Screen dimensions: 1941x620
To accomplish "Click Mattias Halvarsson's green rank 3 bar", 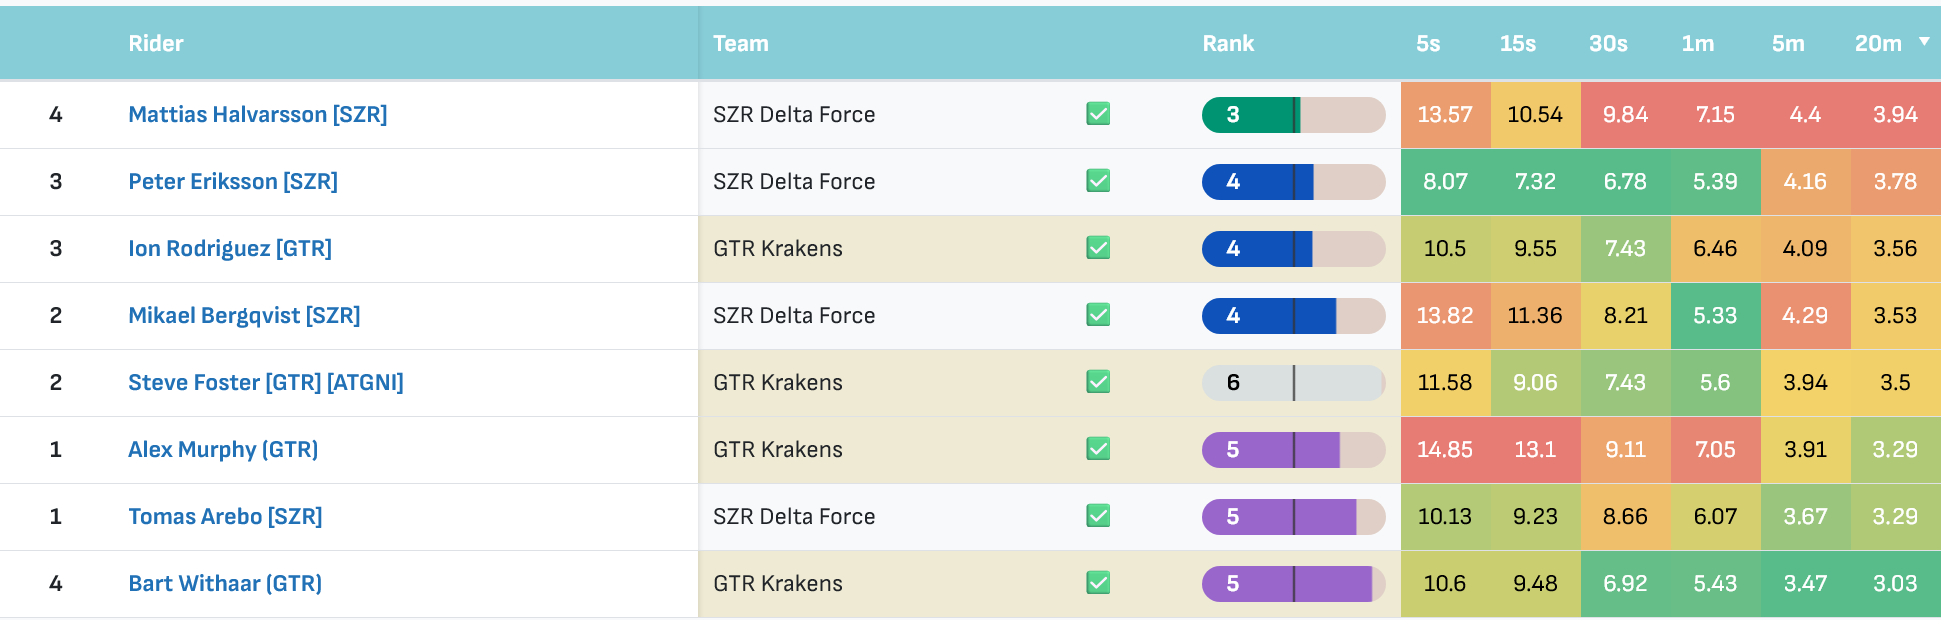I will (1293, 115).
